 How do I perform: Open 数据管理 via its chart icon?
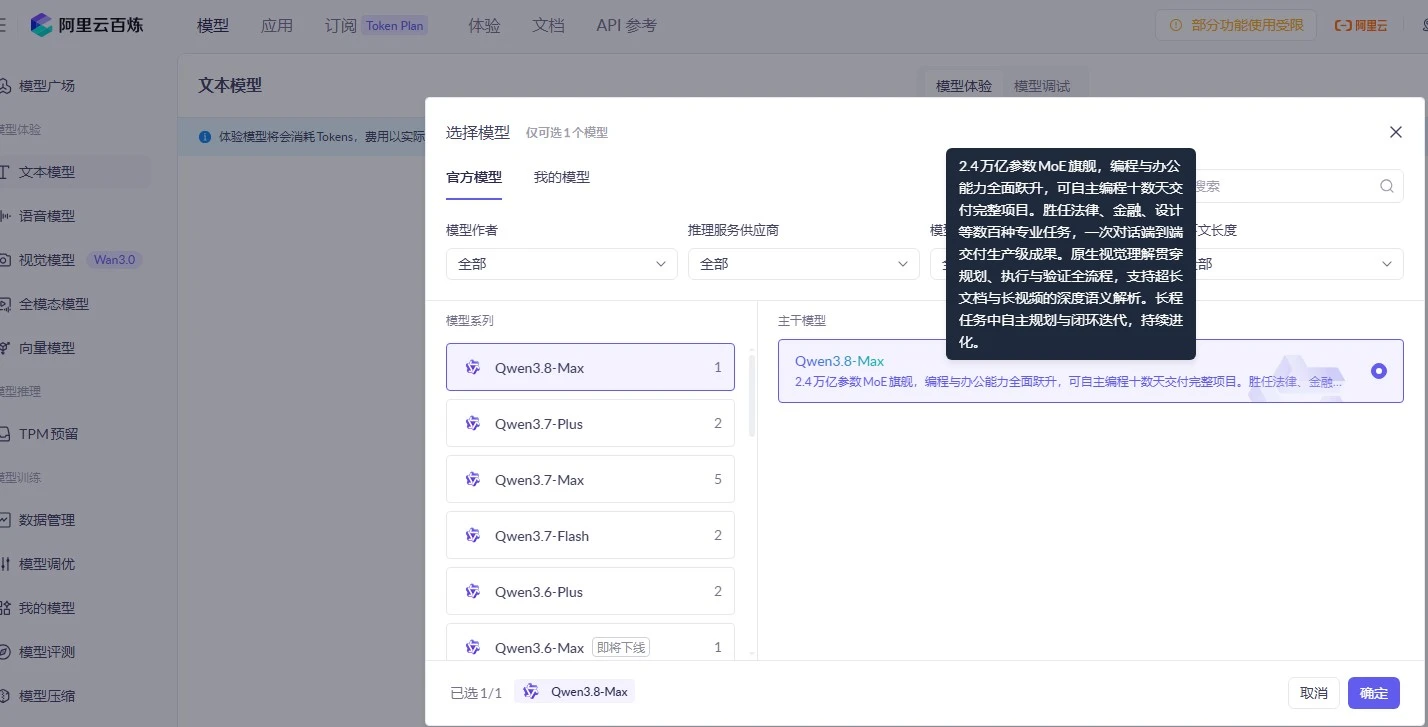[x=5, y=520]
